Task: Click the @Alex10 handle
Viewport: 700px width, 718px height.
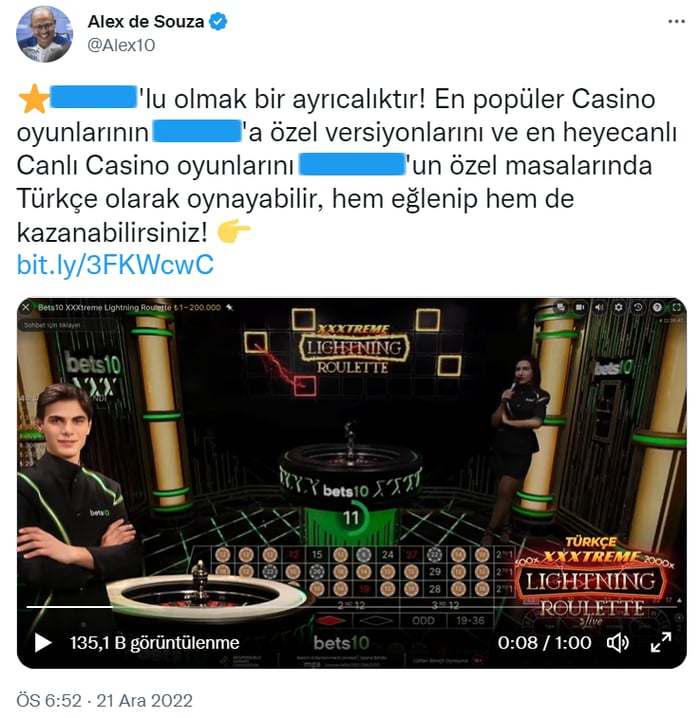Action: [121, 45]
